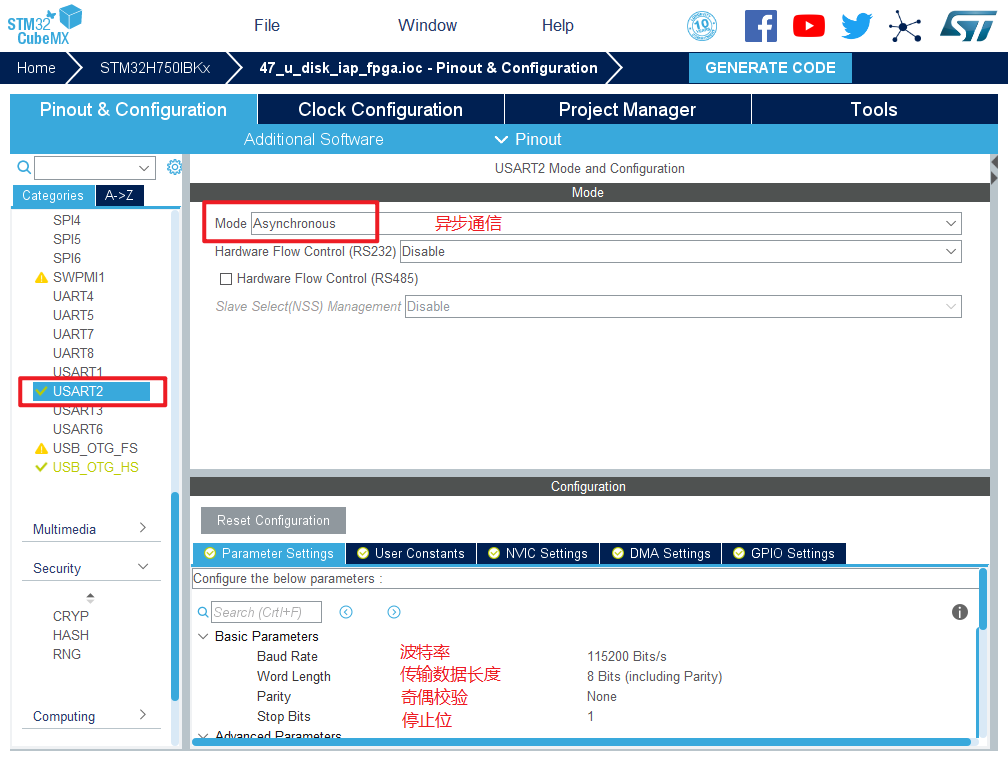This screenshot has height=761, width=1008.
Task: Open Hardware Flow Control (RS232) dropdown
Action: pyautogui.click(x=680, y=251)
